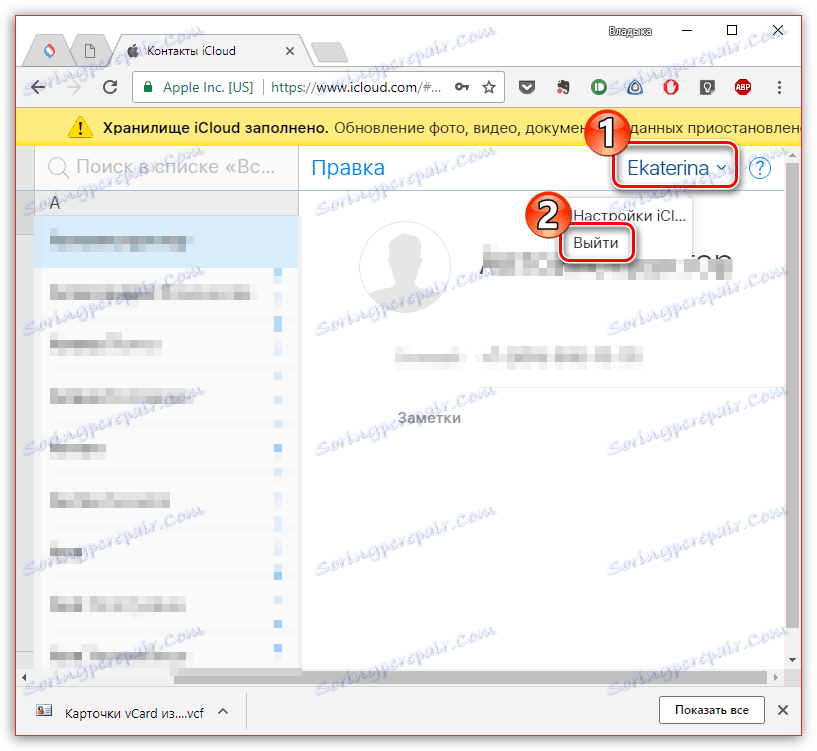Click the vertical scrollbar down arrow
Image resolution: width=817 pixels, height=751 pixels.
(793, 660)
